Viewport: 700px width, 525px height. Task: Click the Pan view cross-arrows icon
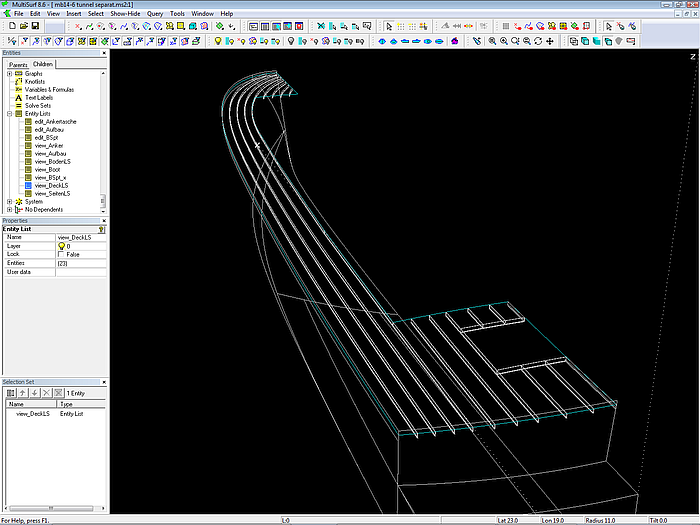(551, 41)
